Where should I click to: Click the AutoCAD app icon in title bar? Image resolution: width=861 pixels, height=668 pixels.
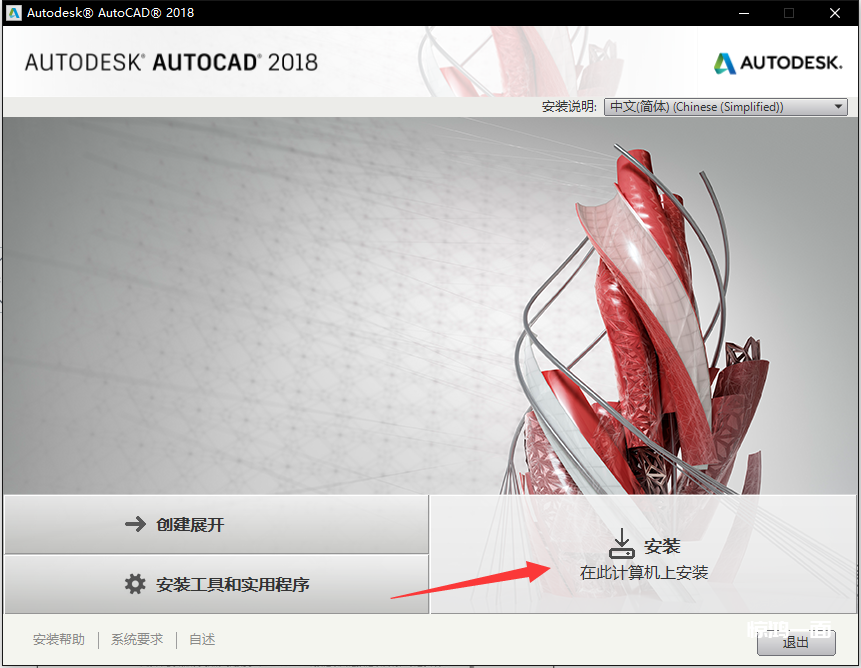tap(13, 13)
